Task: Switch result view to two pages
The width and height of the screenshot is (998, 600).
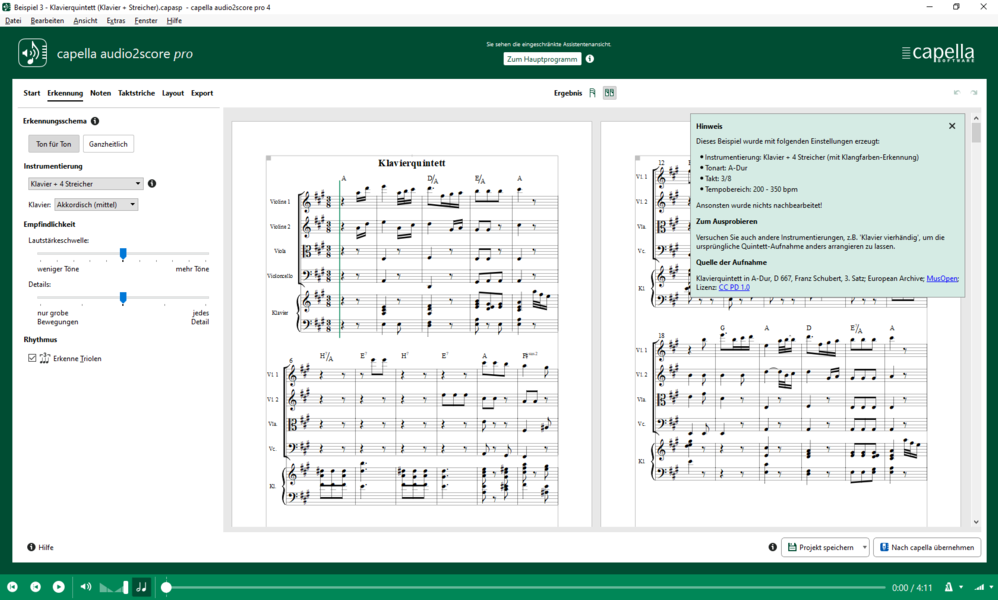Action: click(x=609, y=93)
